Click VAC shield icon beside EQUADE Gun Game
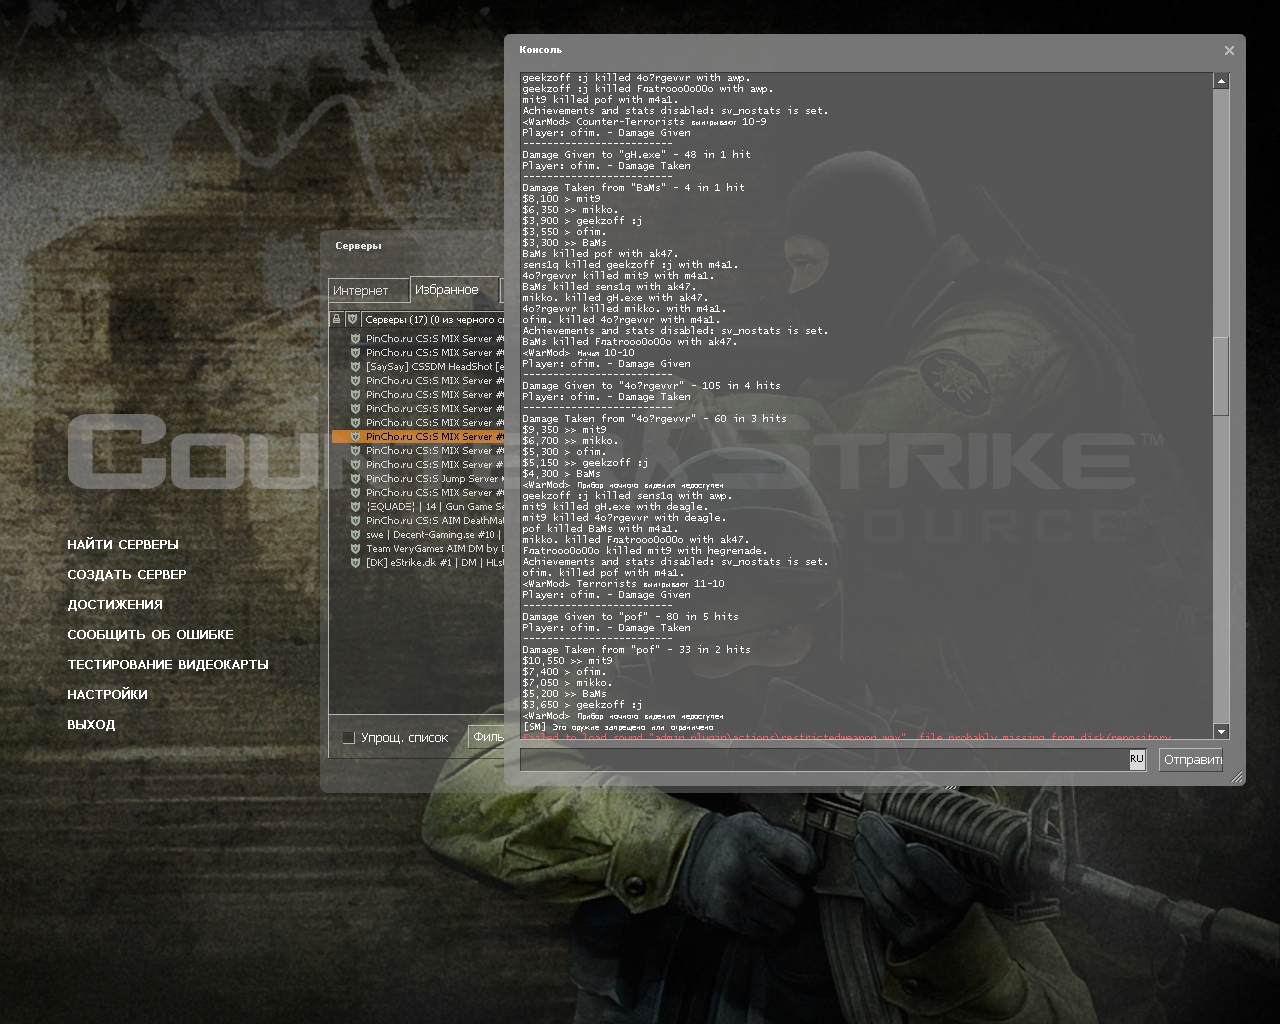1280x1024 pixels. [x=355, y=507]
